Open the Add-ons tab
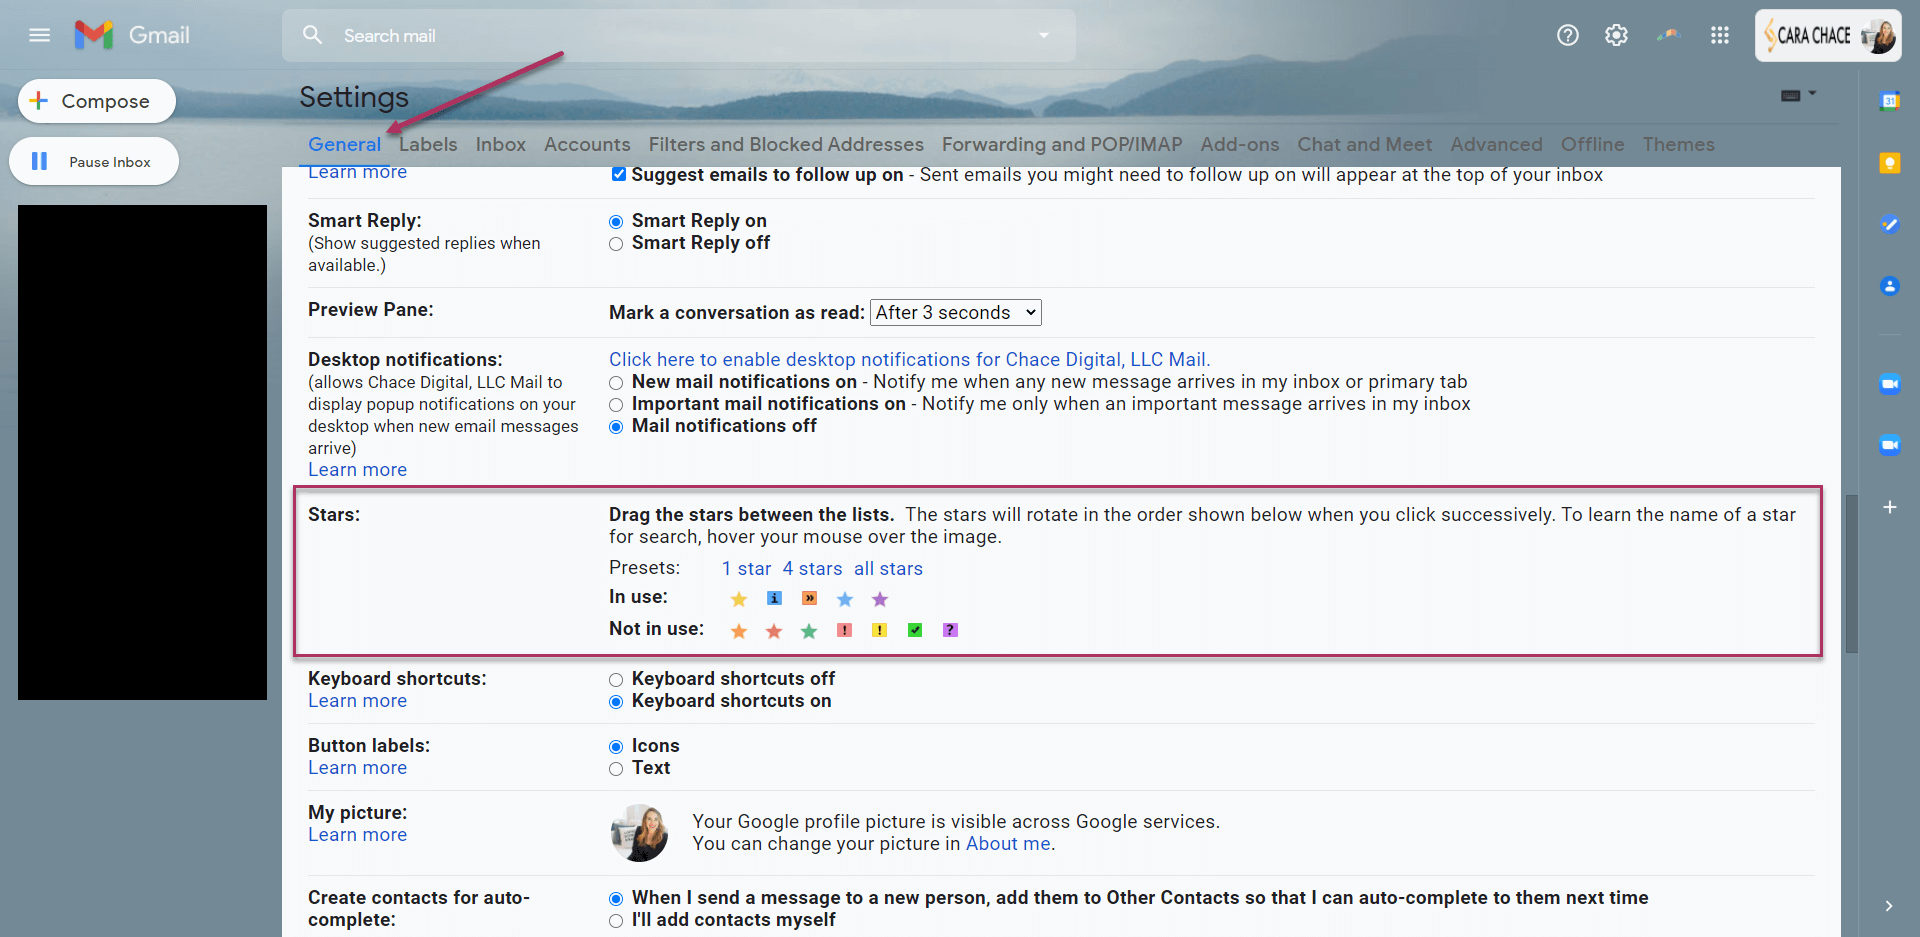Viewport: 1920px width, 937px height. point(1240,144)
